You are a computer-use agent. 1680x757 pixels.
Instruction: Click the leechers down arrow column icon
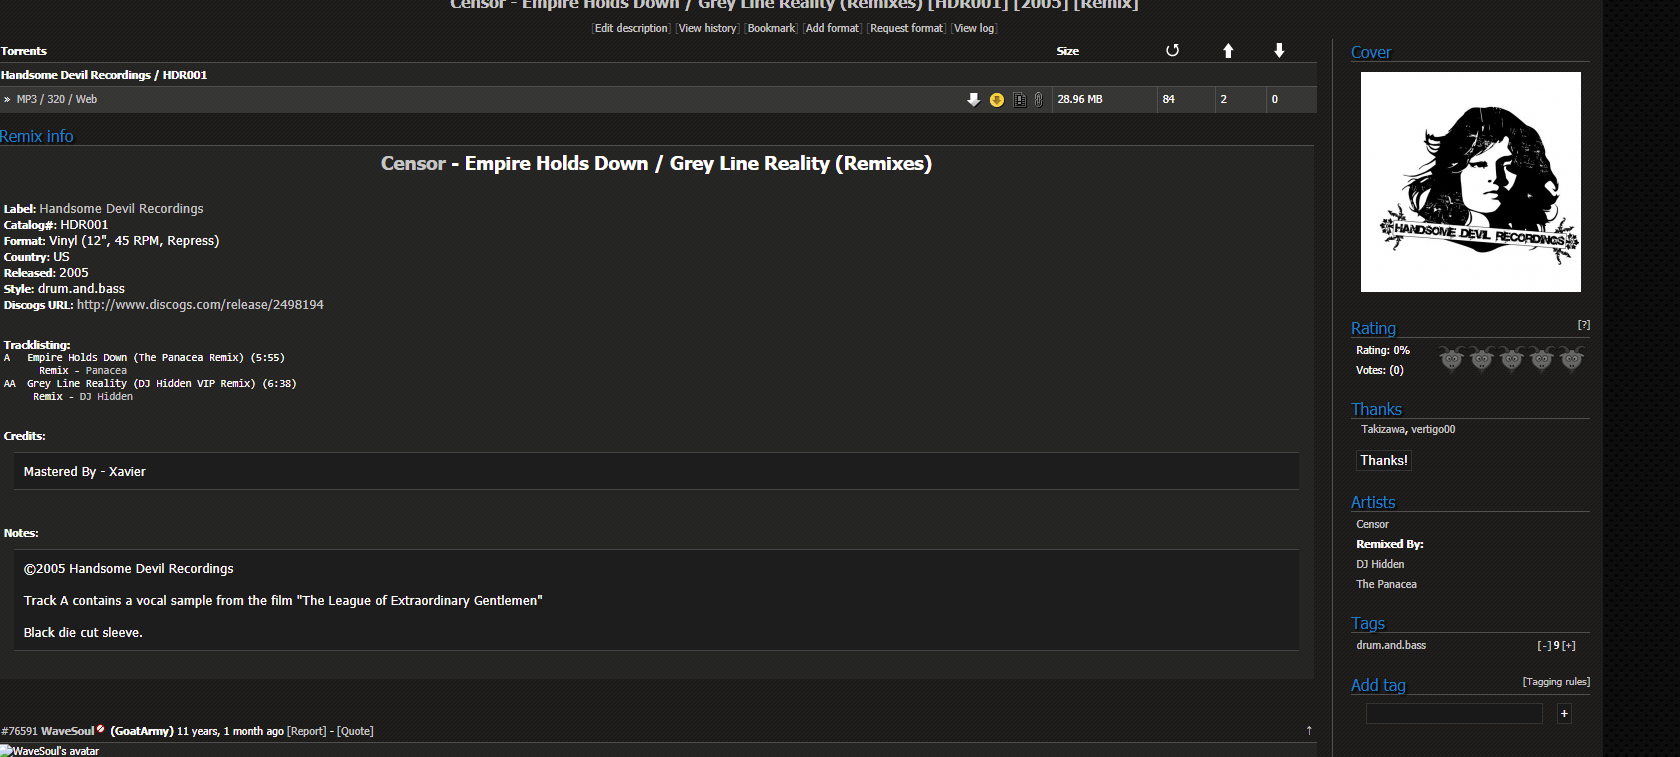[x=1279, y=50]
